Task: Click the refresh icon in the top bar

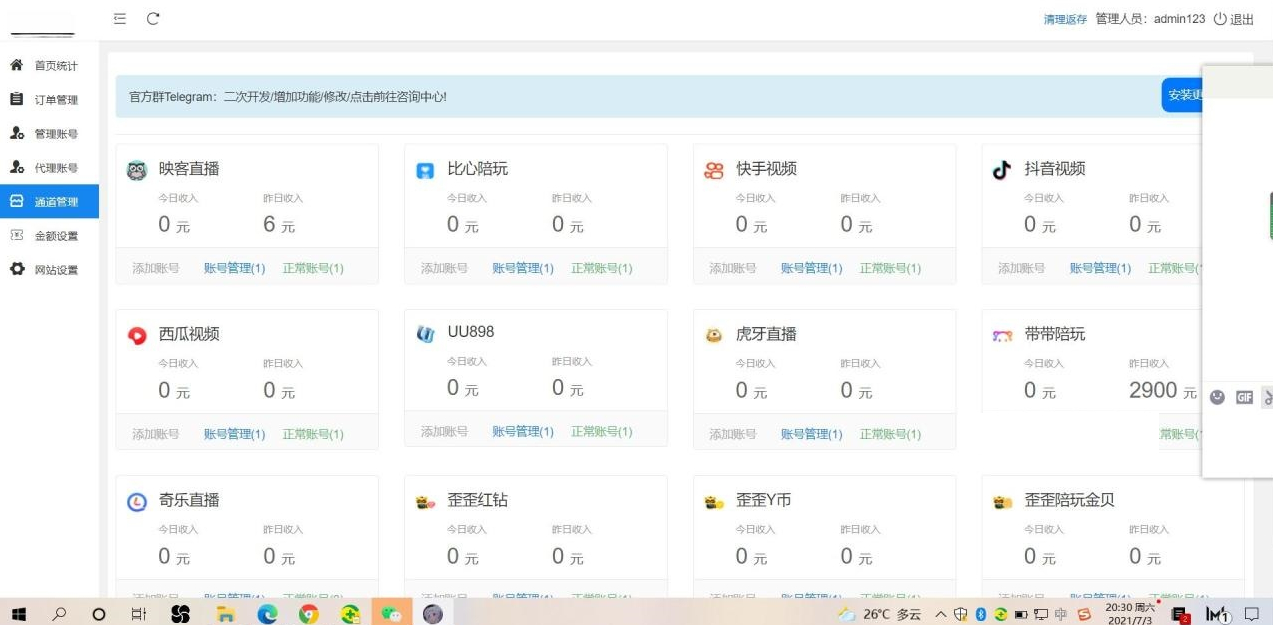Action: click(x=153, y=19)
